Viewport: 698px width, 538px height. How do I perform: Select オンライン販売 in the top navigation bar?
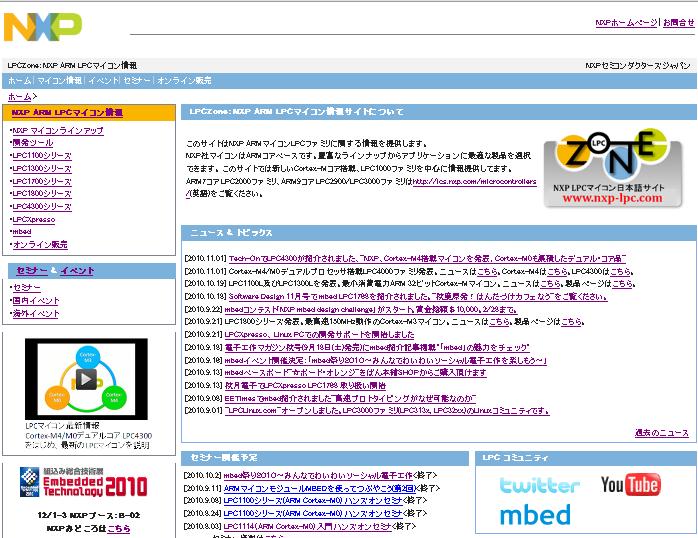[184, 80]
